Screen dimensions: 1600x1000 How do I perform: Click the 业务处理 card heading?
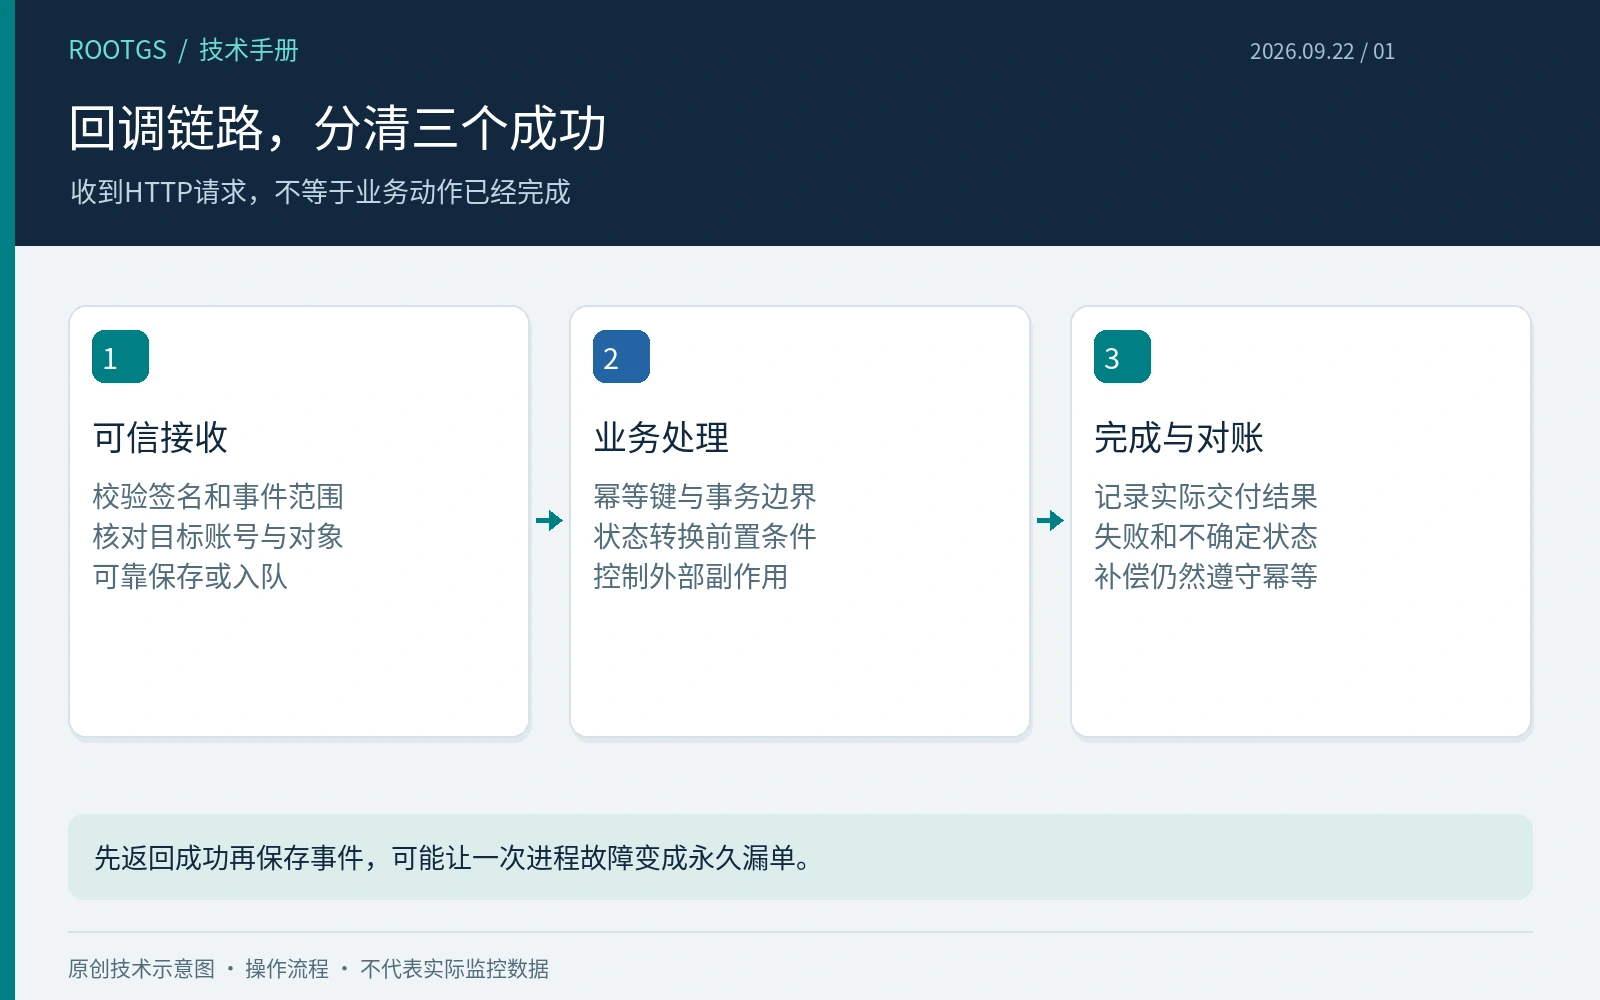pyautogui.click(x=661, y=437)
